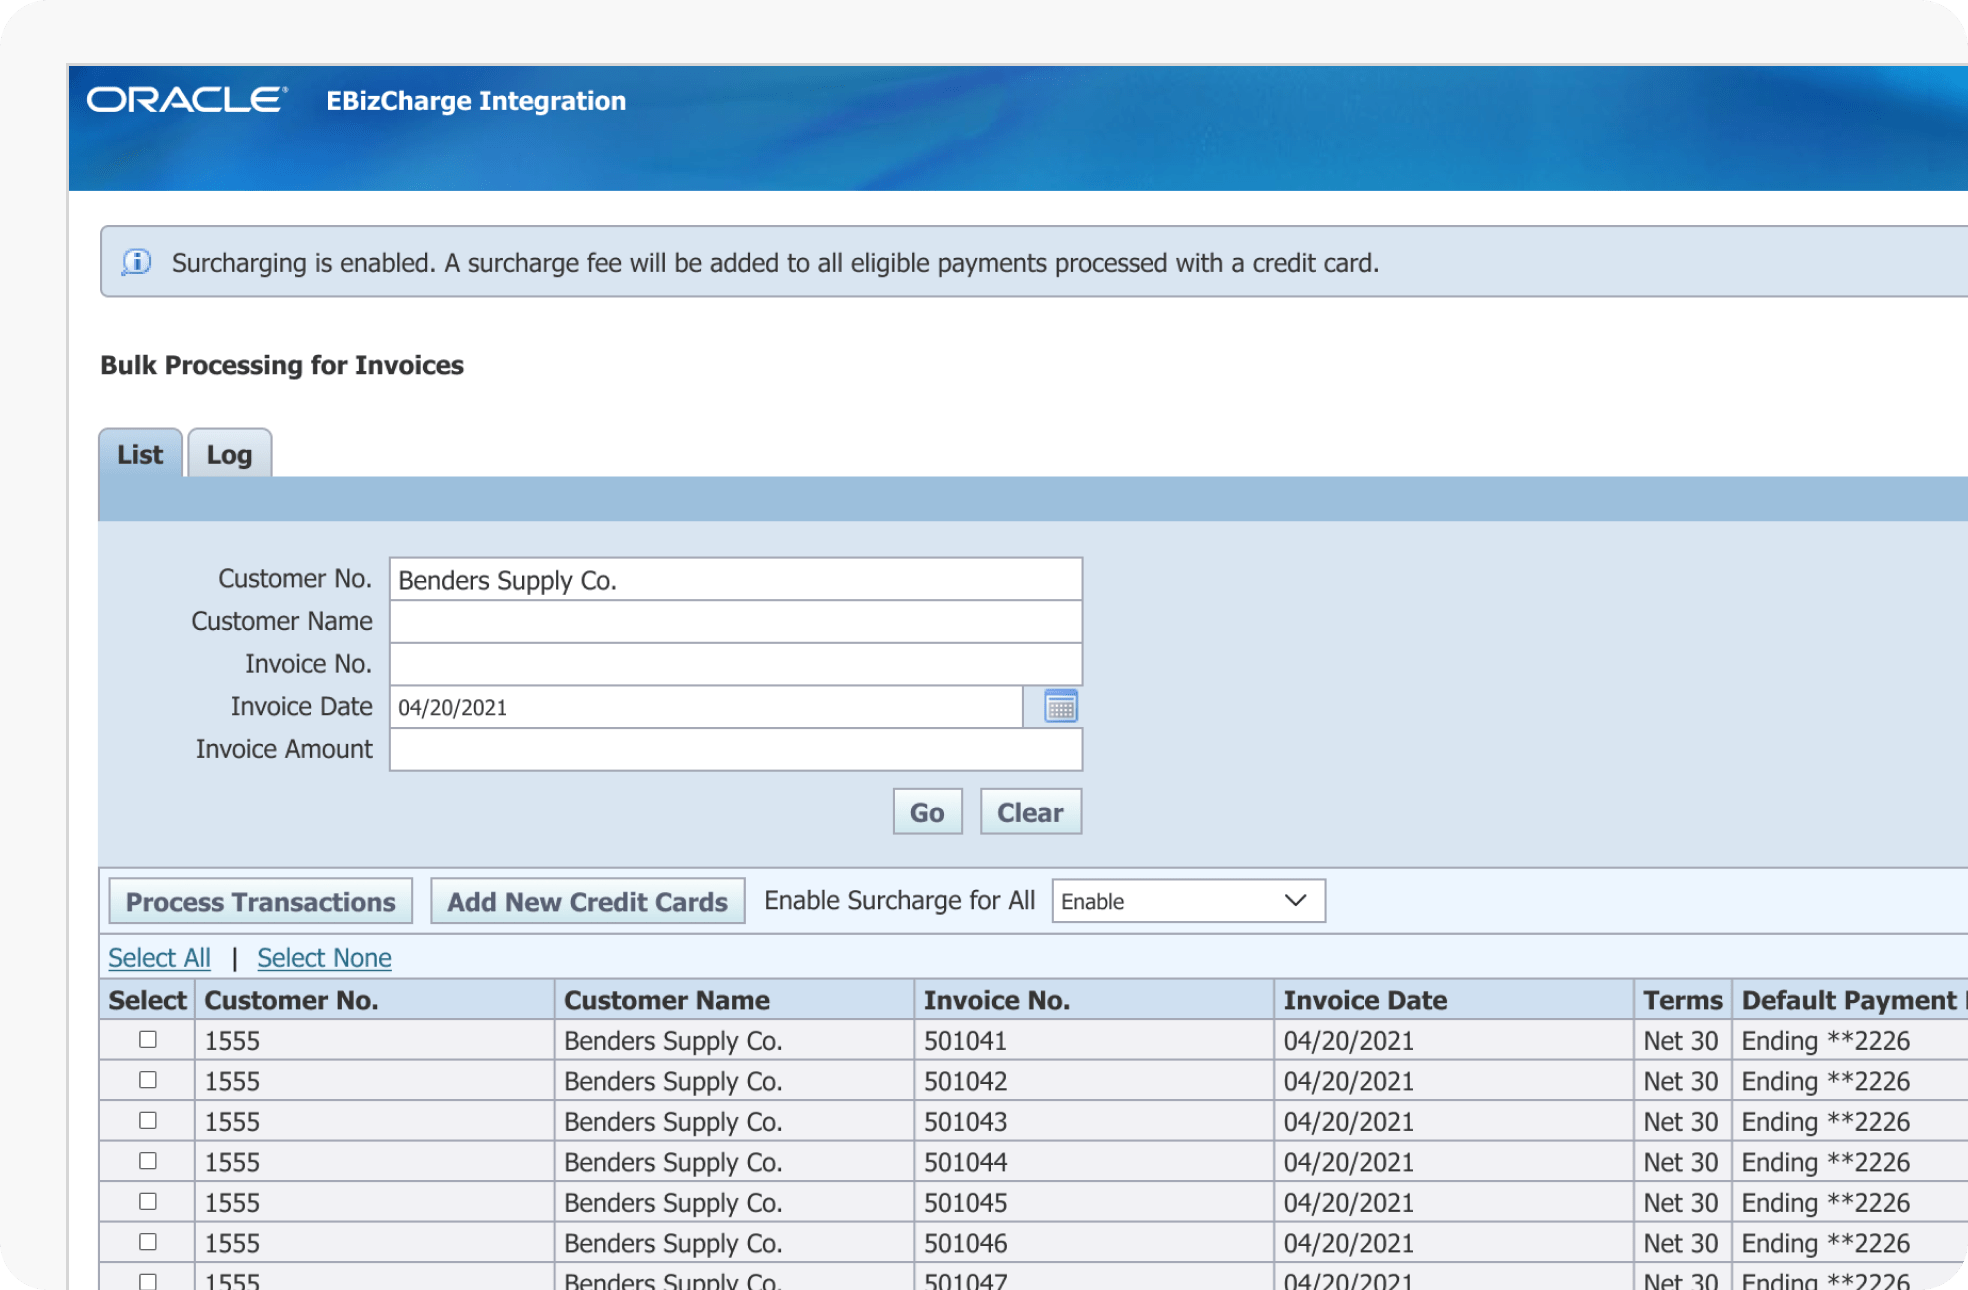Screen dimensions: 1968x1290
Task: Focus the Invoice Date input field
Action: (706, 707)
